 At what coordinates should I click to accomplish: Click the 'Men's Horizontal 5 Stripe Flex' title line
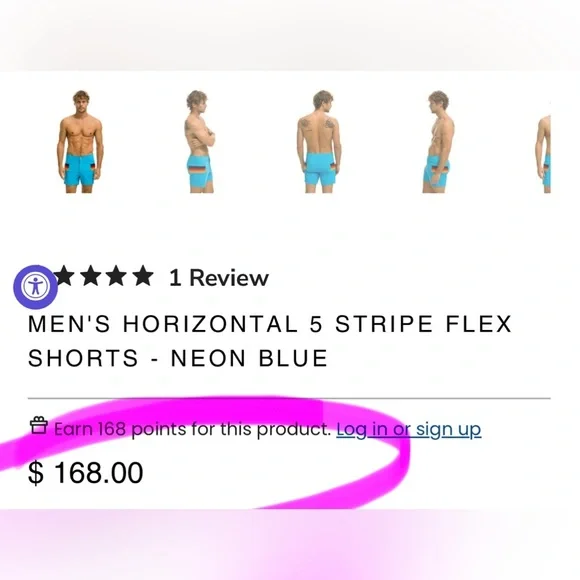270,324
